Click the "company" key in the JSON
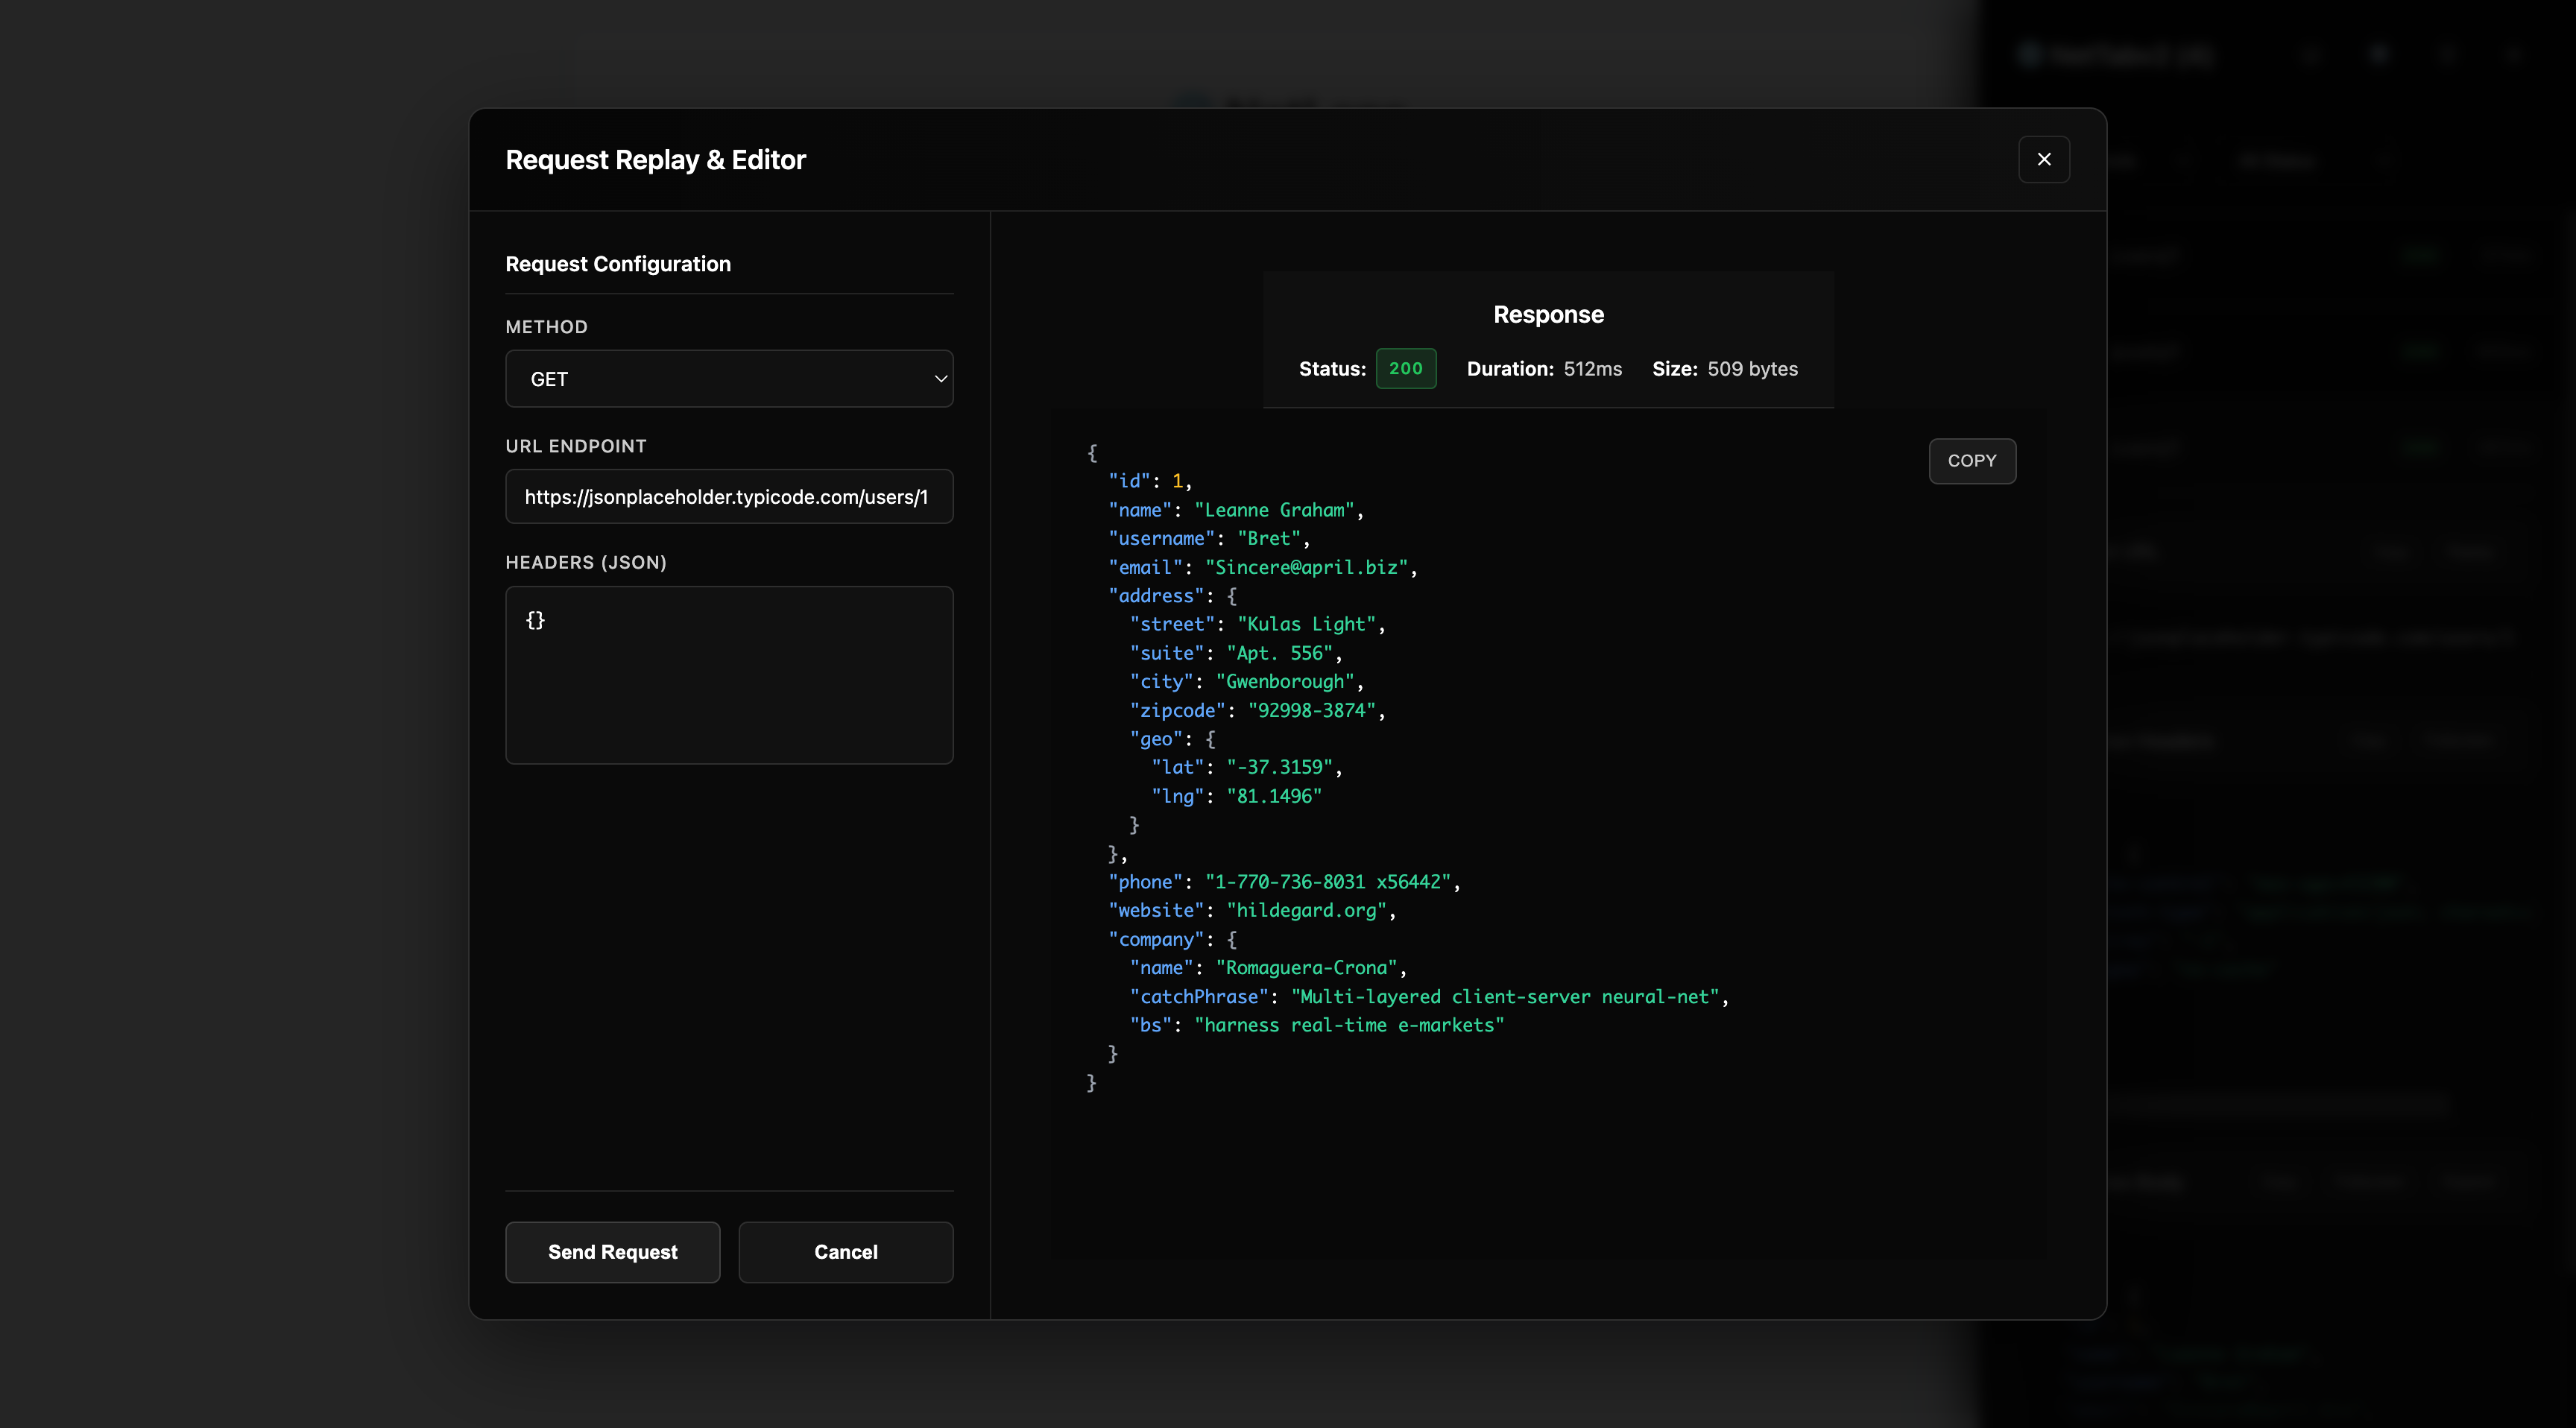 (1155, 939)
